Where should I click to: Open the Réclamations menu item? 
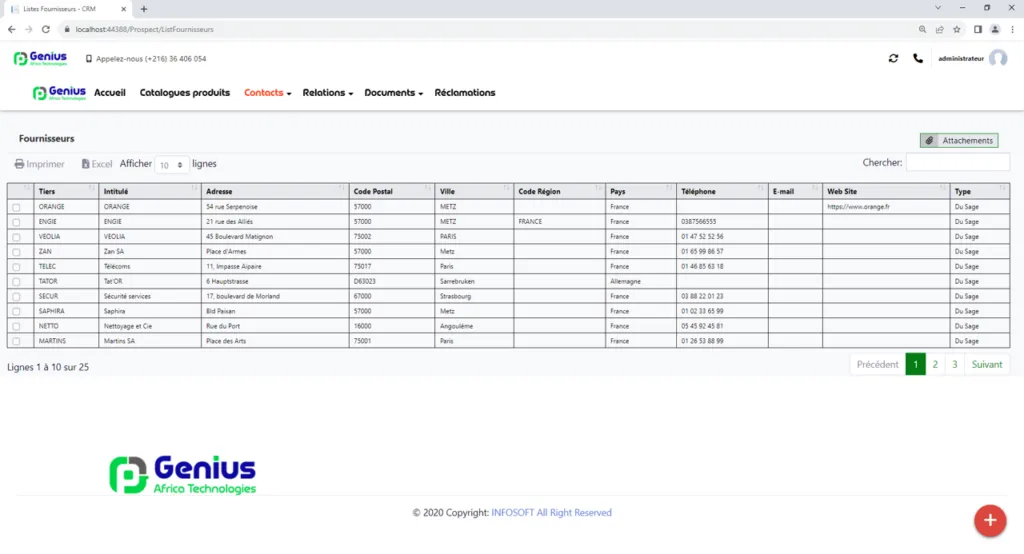pos(465,93)
